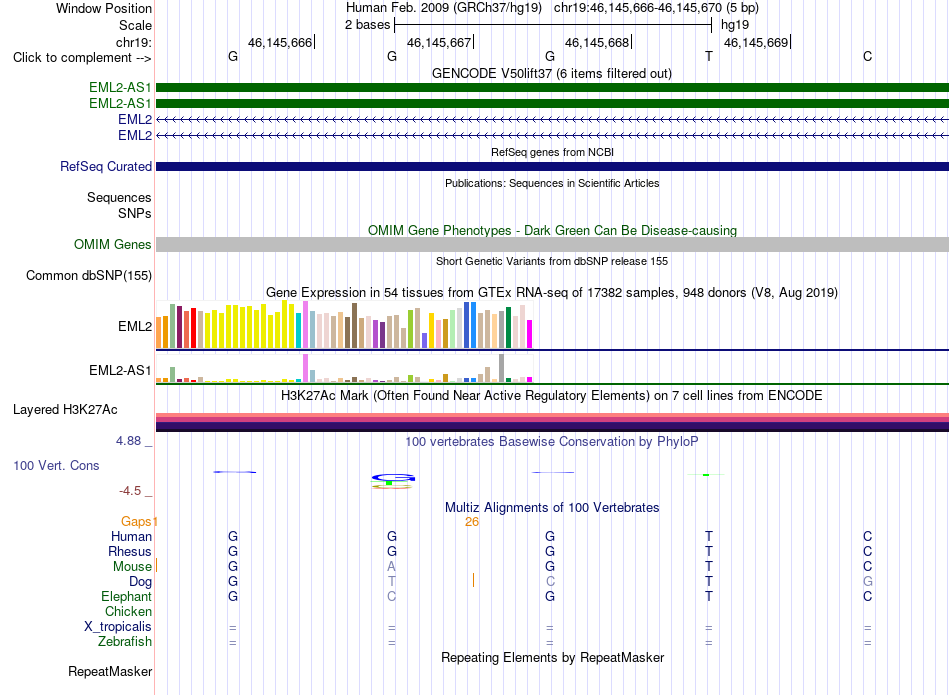
Task: Open '100 vertebrates Basewise Conservation by PhyloP' title
Action: pos(552,442)
